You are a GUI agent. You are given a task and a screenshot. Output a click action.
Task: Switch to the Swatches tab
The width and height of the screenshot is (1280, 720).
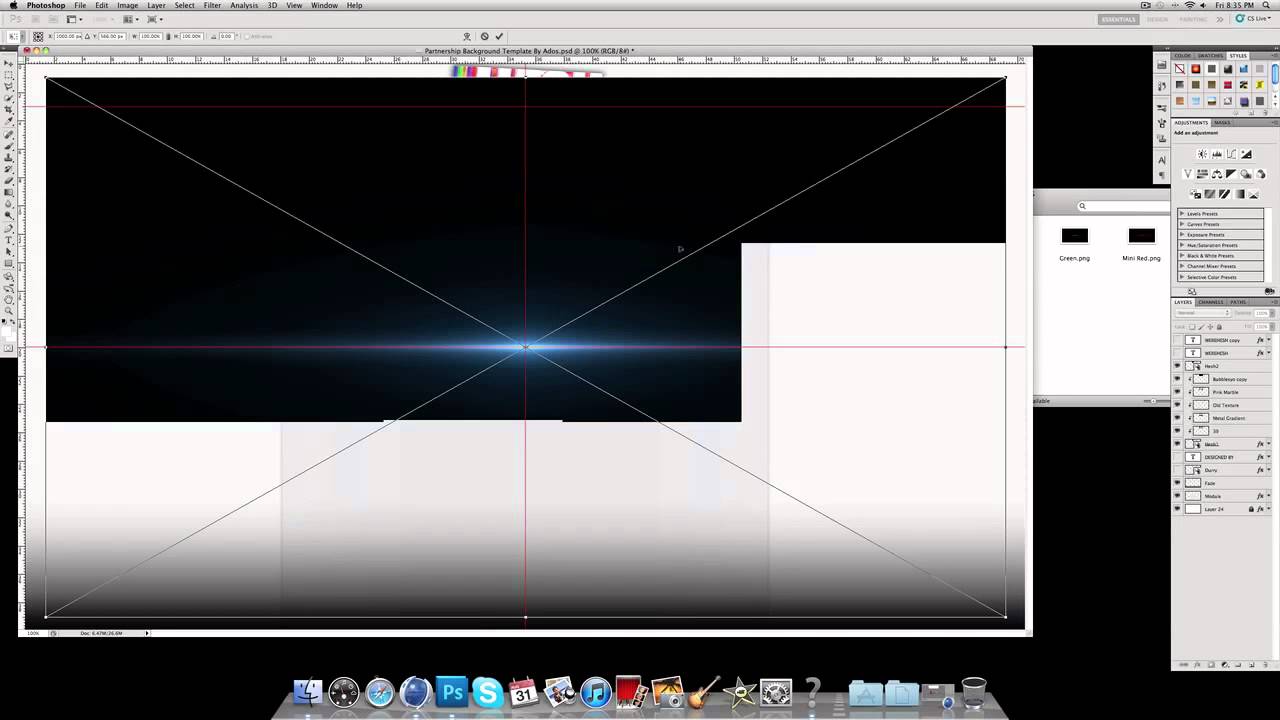pyautogui.click(x=1211, y=56)
